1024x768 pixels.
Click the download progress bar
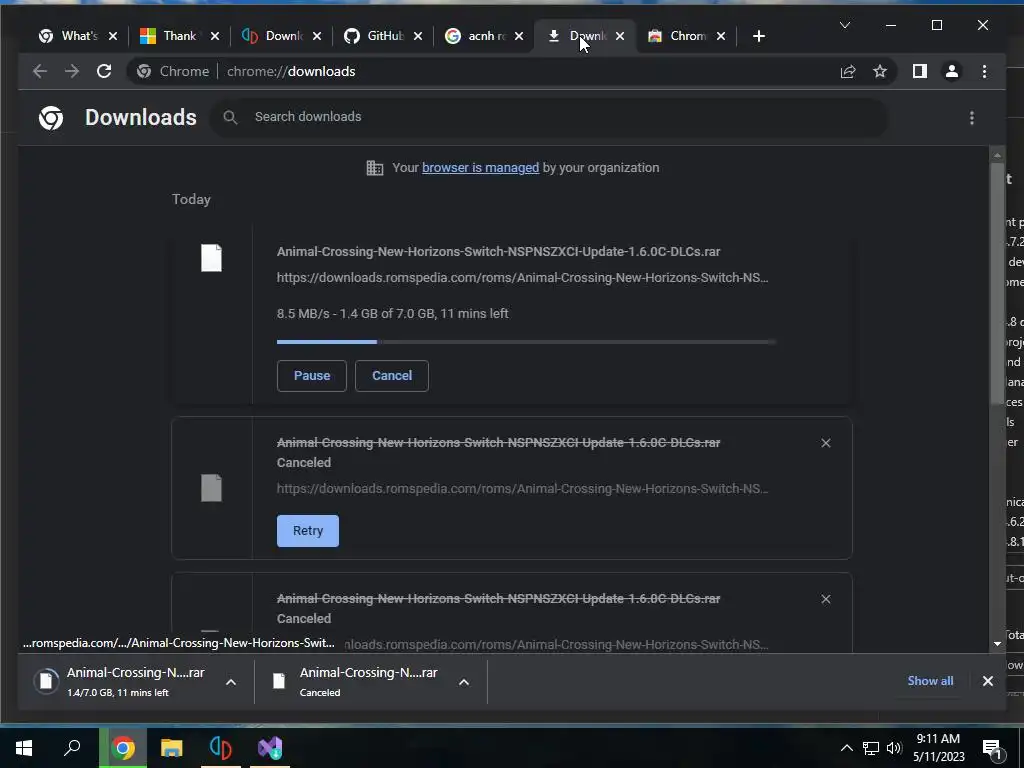(526, 342)
